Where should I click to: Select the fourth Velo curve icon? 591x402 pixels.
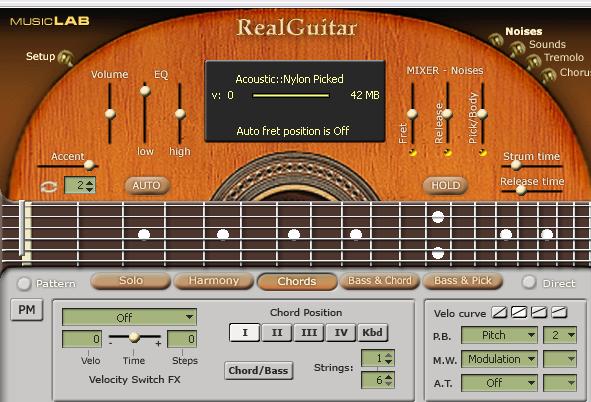pos(559,312)
